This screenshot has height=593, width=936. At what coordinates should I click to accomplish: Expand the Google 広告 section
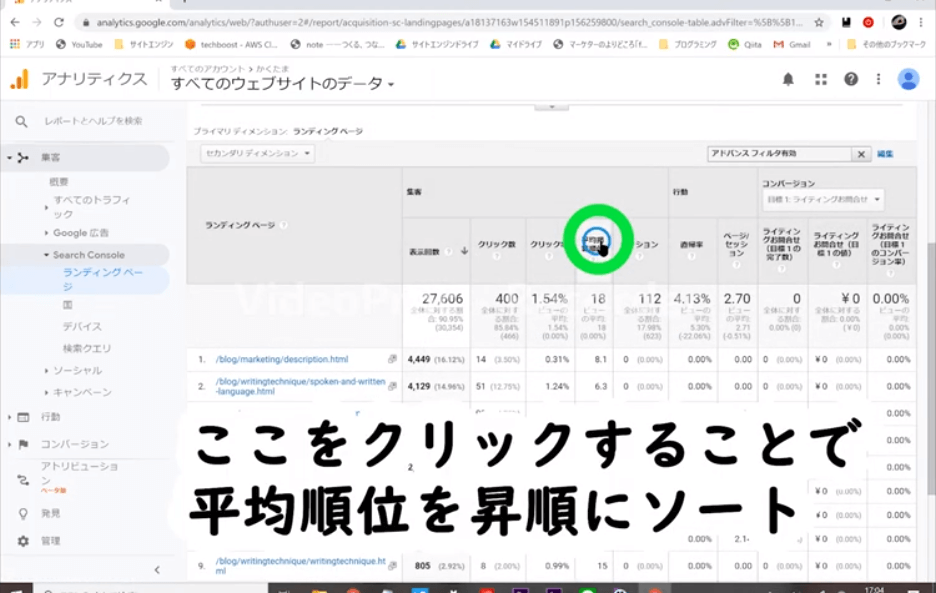[46, 233]
